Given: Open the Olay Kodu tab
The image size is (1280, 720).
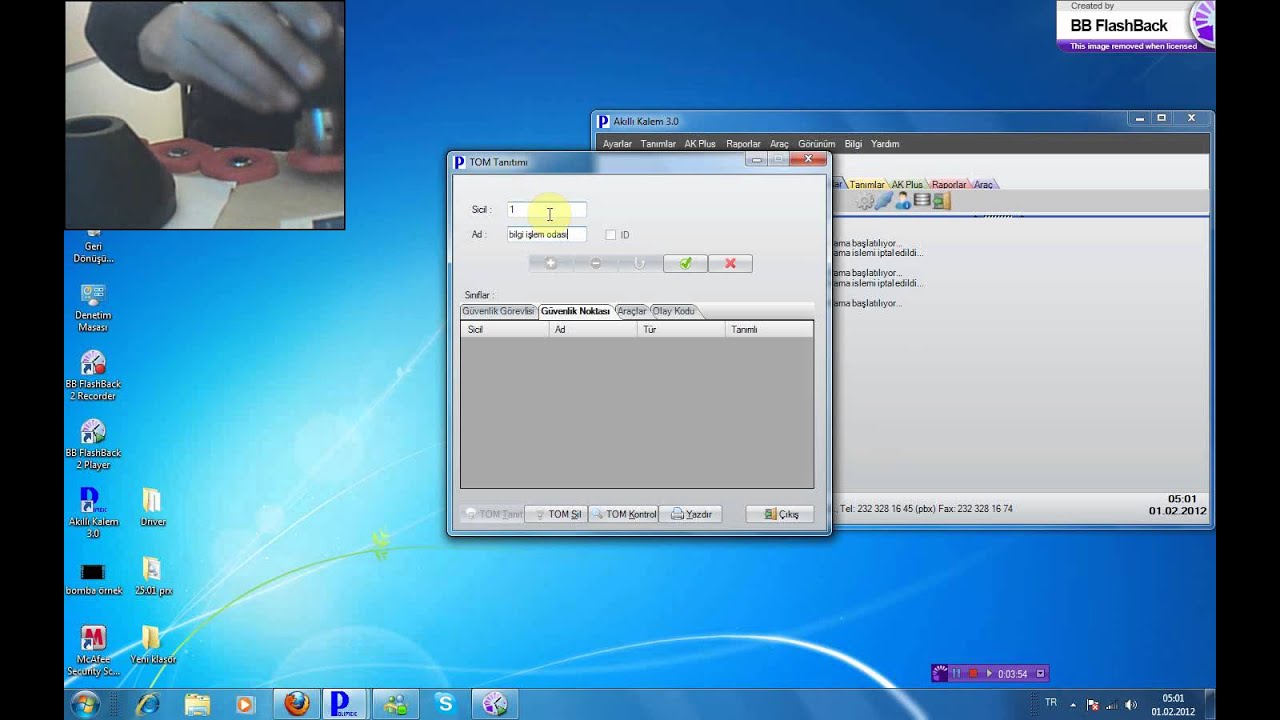Looking at the screenshot, I should tap(673, 311).
